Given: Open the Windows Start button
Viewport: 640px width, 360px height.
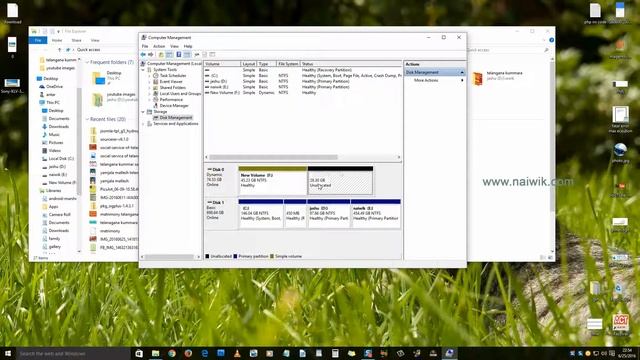Looking at the screenshot, I should coord(8,353).
